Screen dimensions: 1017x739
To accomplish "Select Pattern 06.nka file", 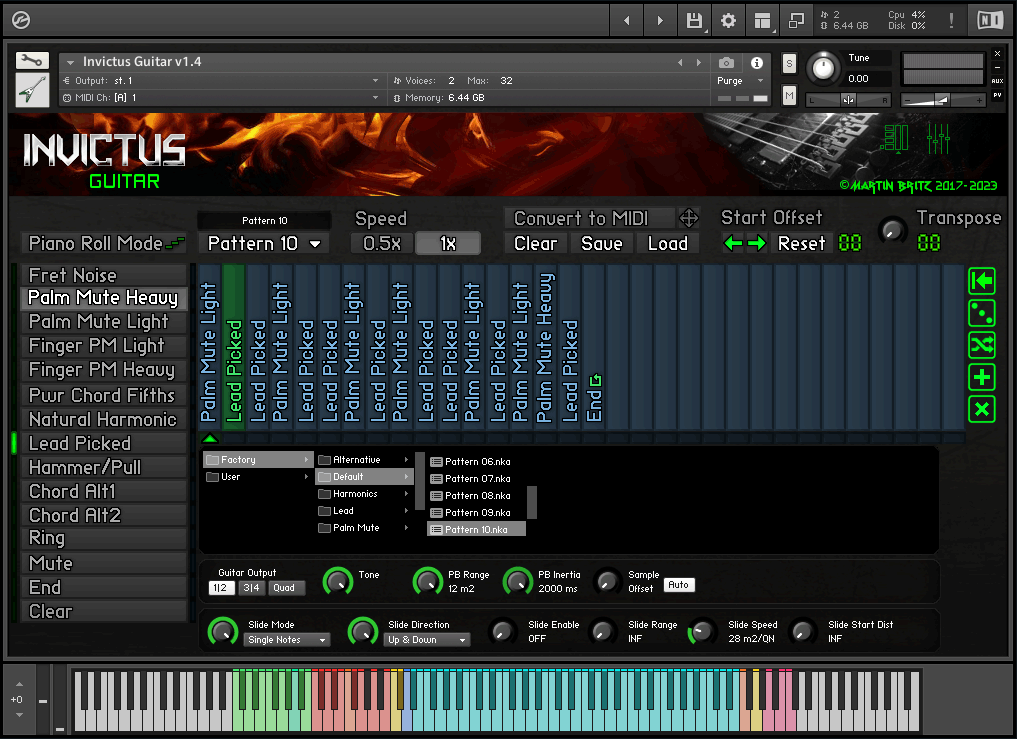I will [x=477, y=462].
